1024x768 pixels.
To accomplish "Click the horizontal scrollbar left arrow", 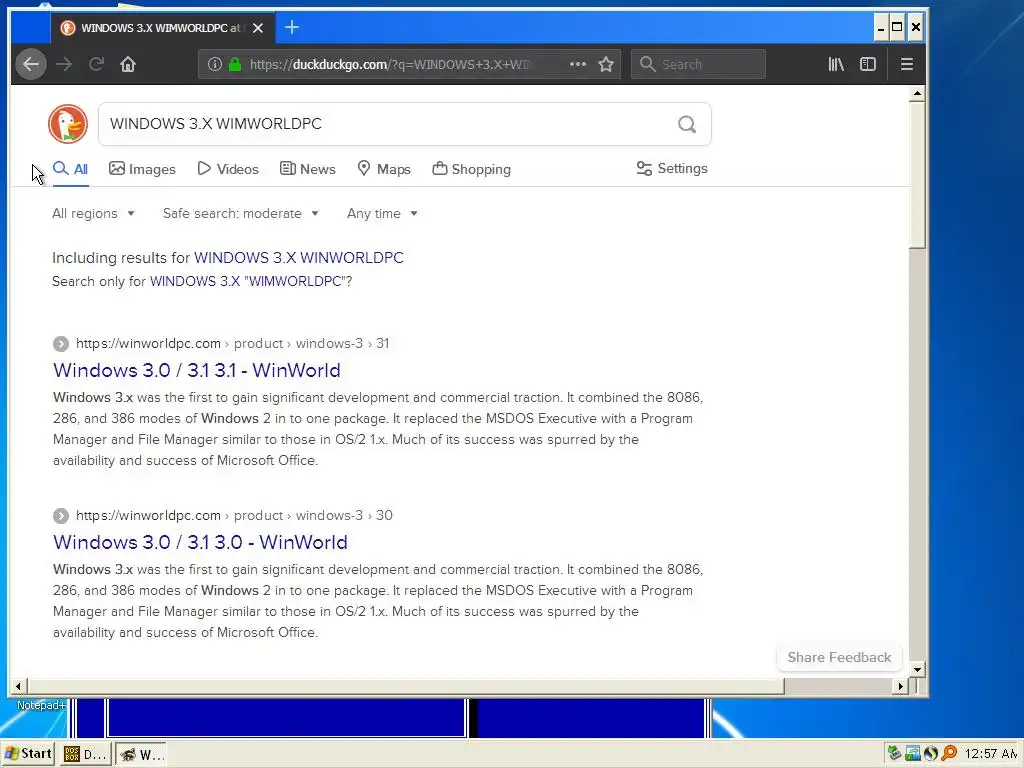I will pos(18,686).
